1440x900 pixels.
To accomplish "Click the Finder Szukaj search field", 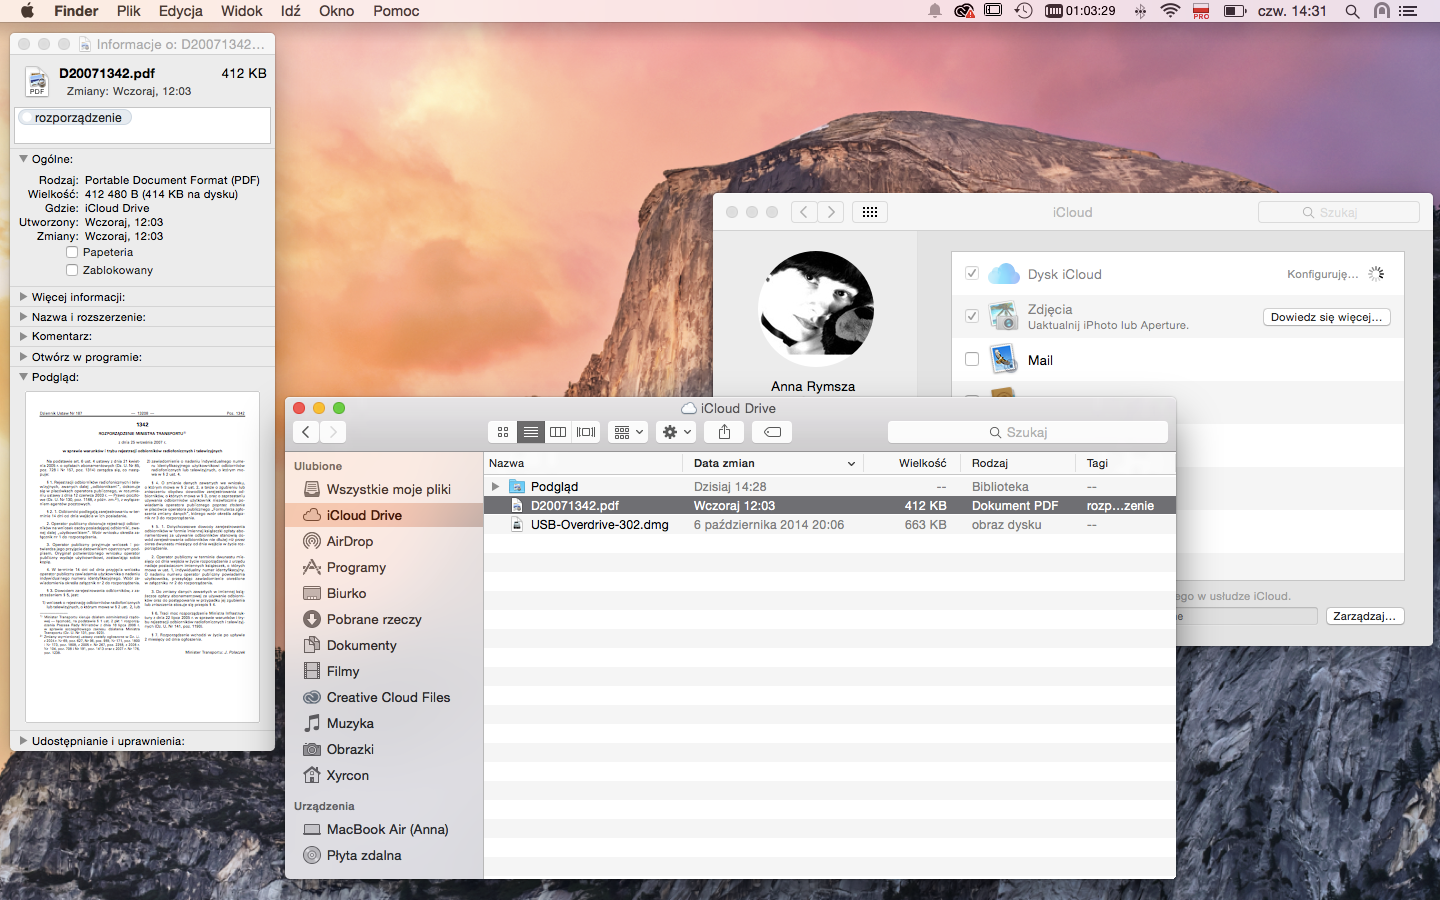I will (x=1027, y=432).
